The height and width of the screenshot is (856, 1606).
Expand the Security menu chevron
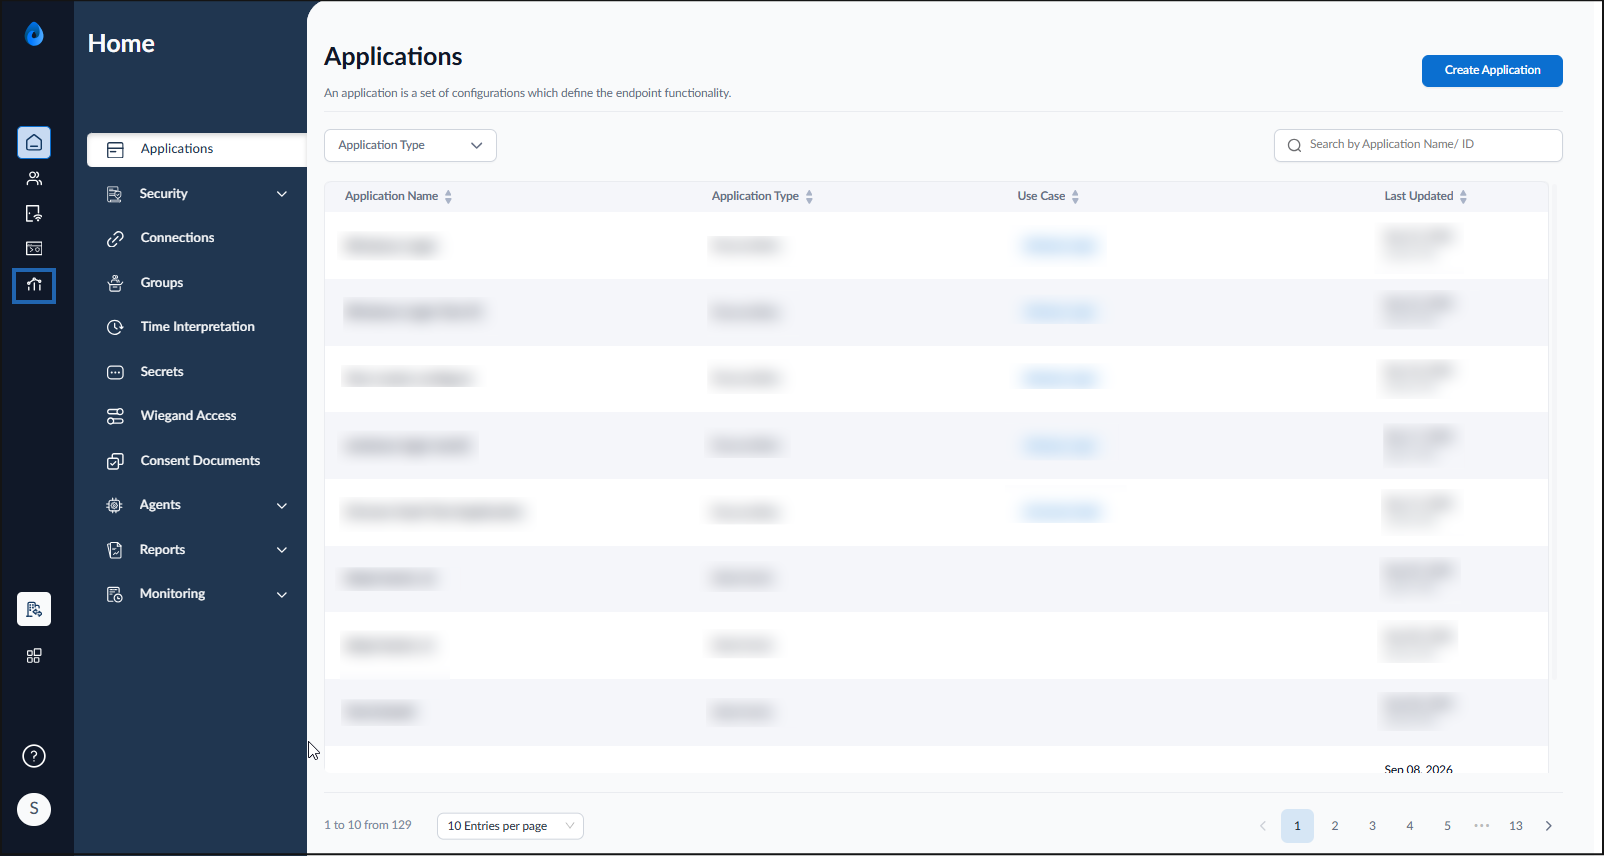coord(282,194)
